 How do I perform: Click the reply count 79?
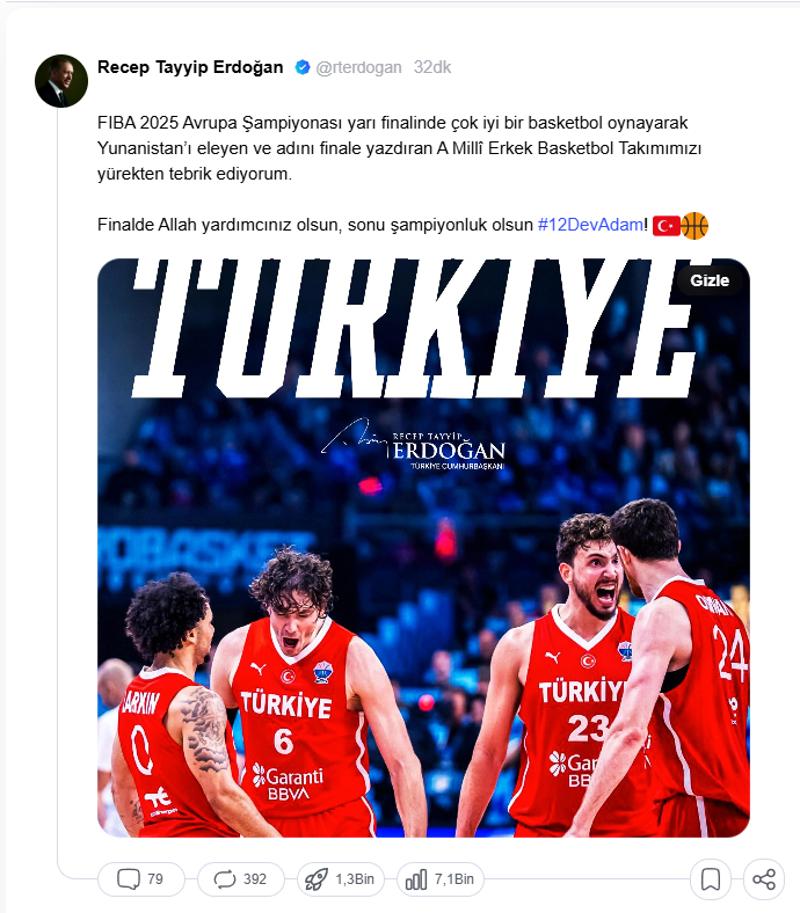pos(155,879)
